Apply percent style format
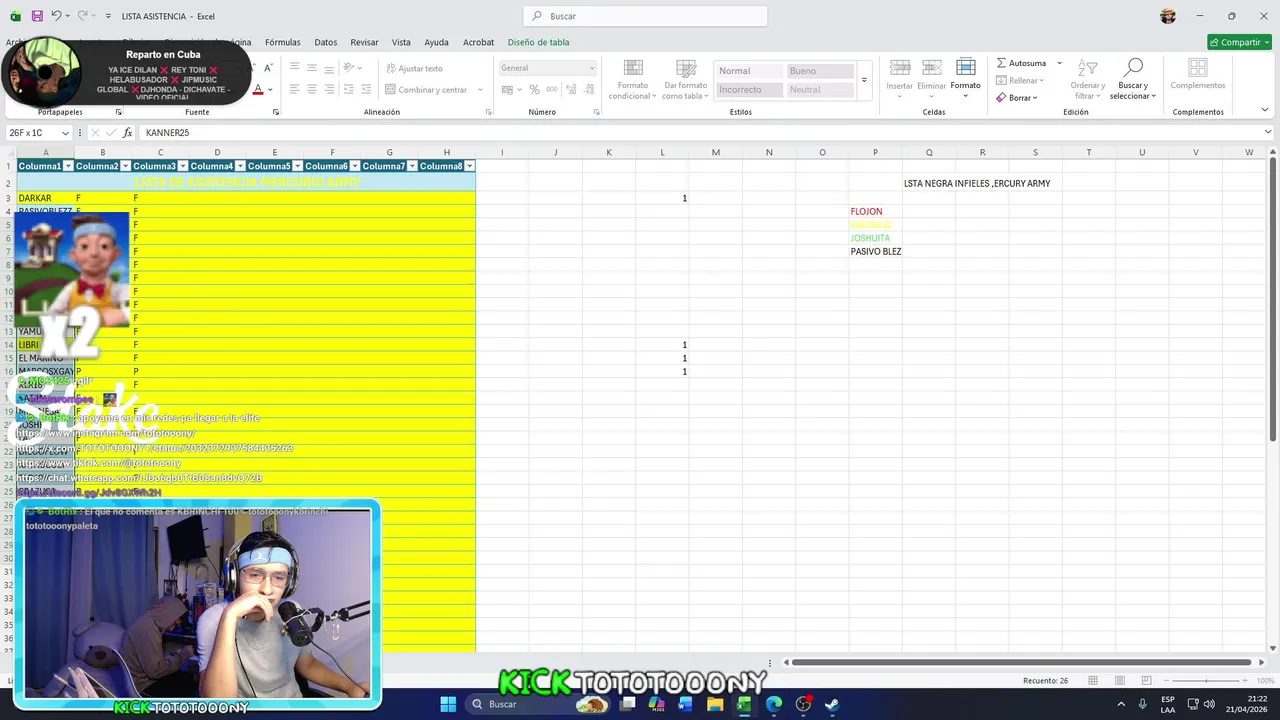The width and height of the screenshot is (1280, 720). (x=535, y=90)
